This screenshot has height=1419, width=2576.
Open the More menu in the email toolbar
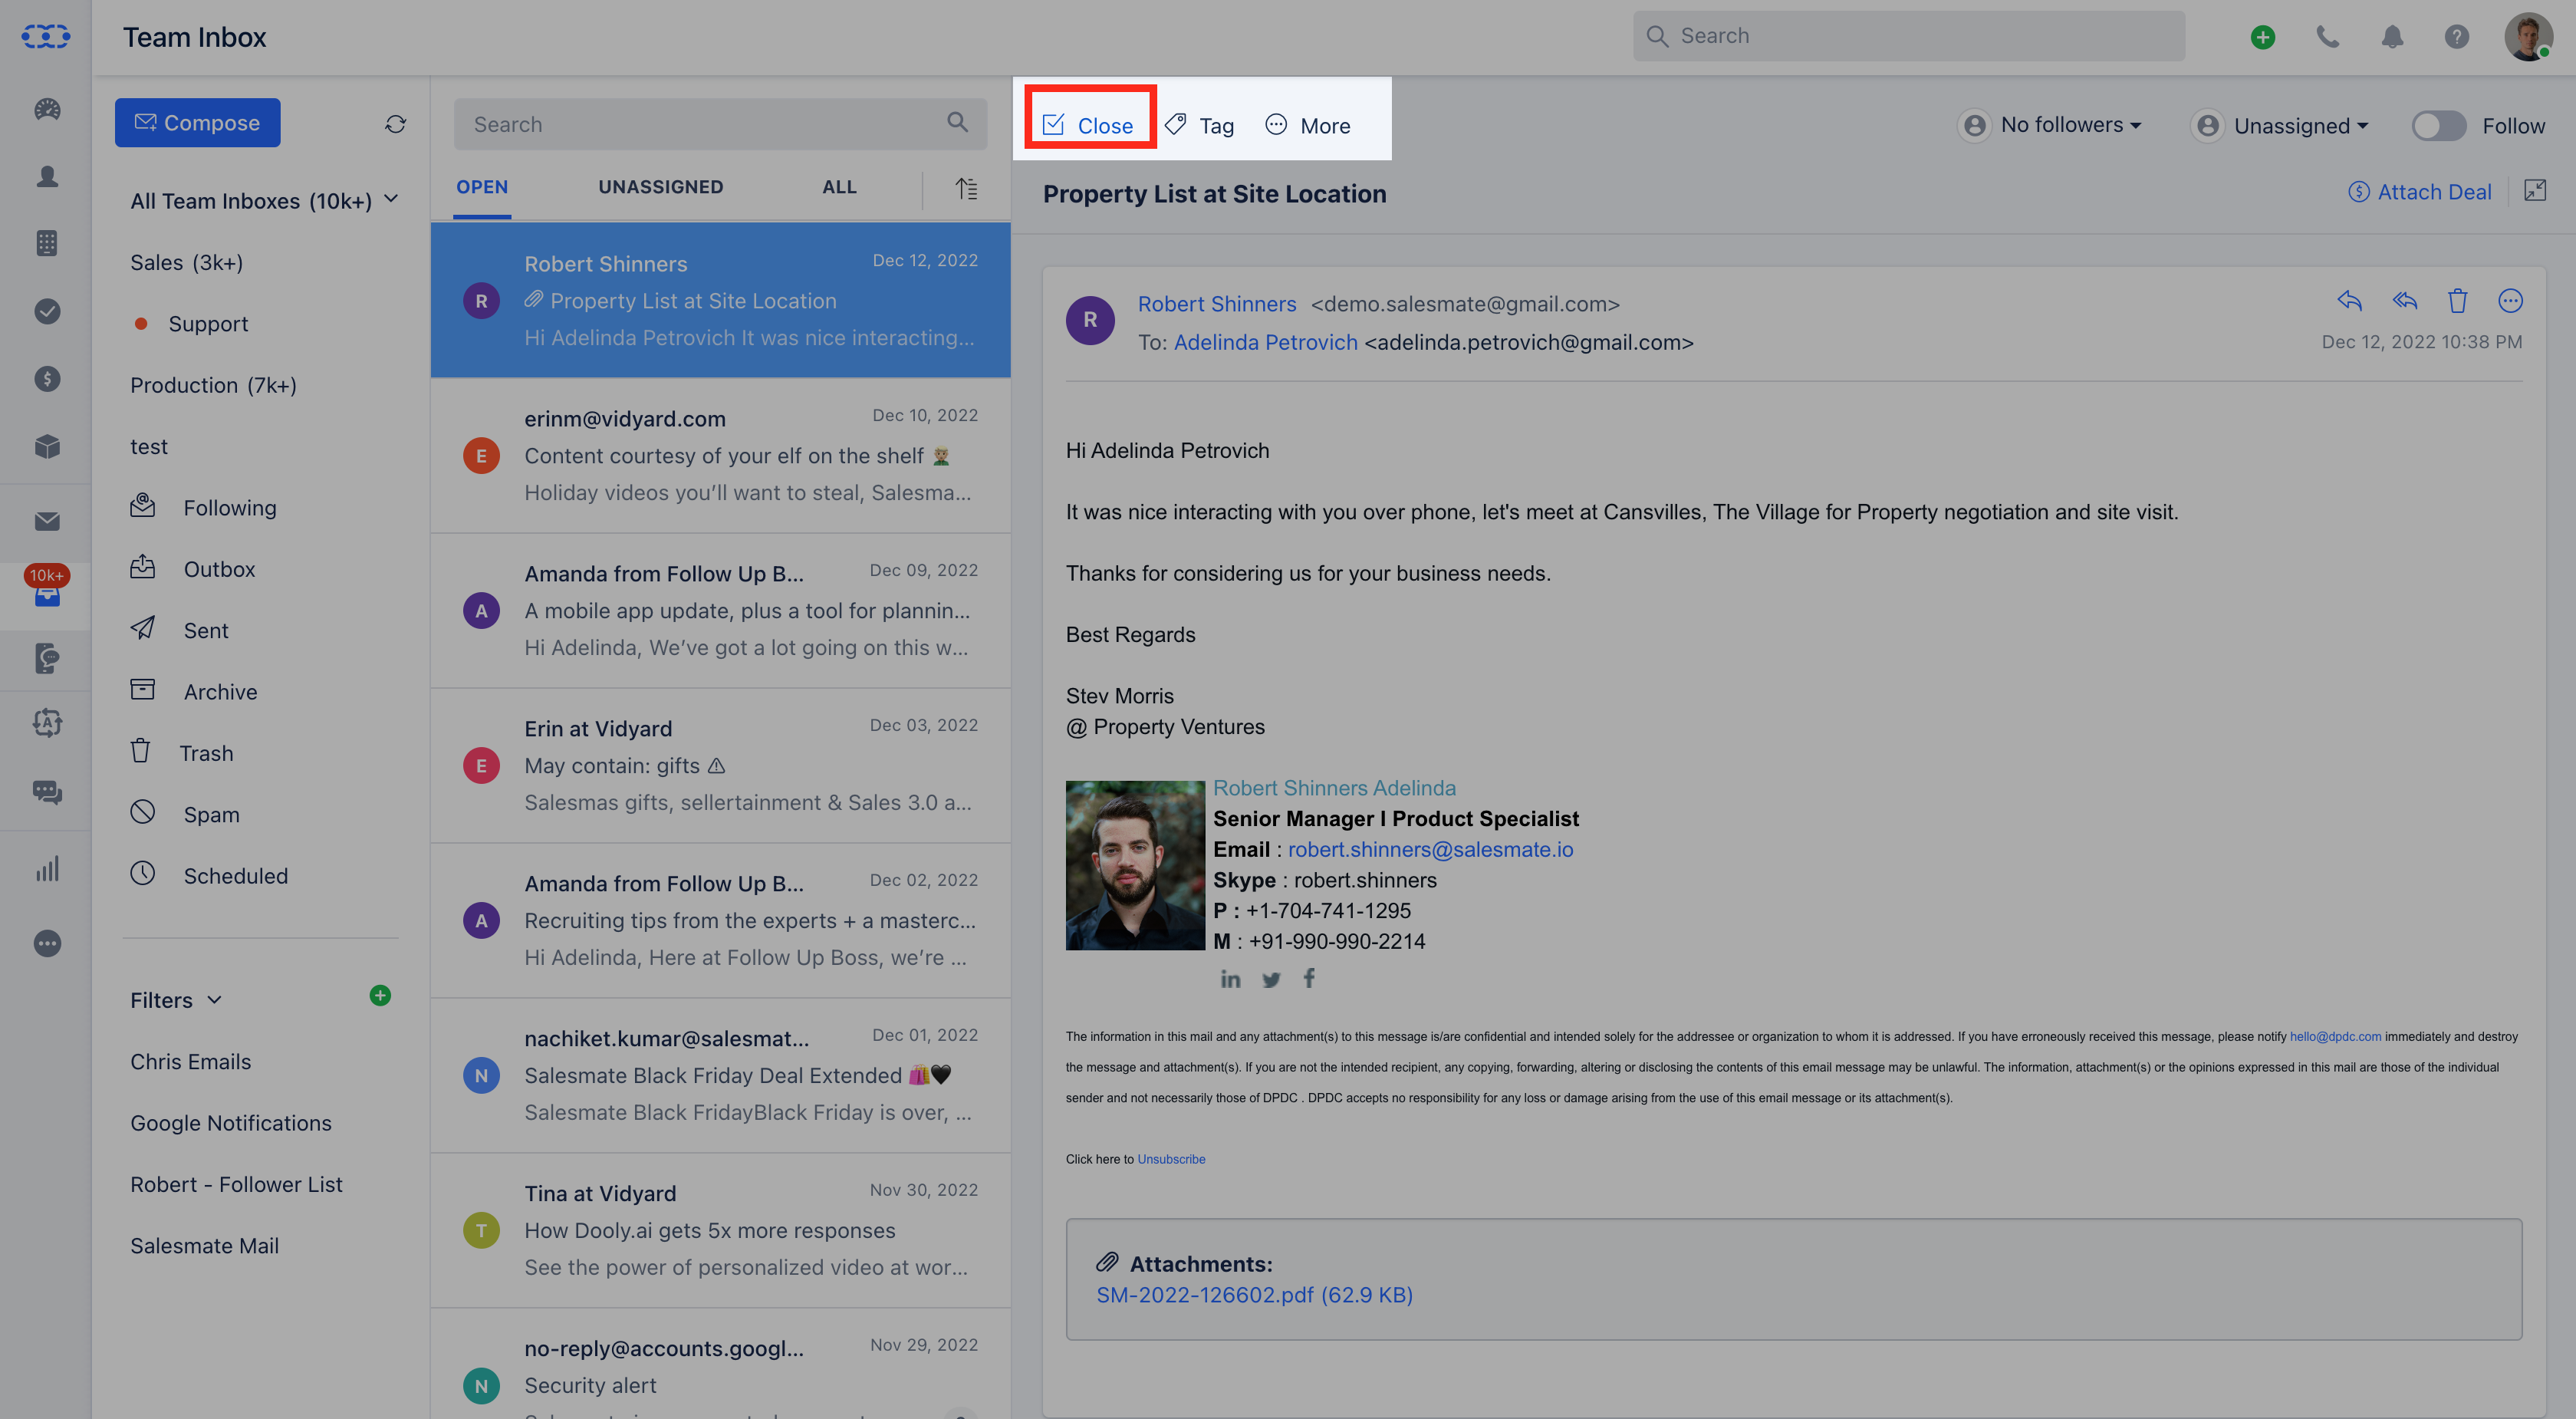tap(1308, 125)
